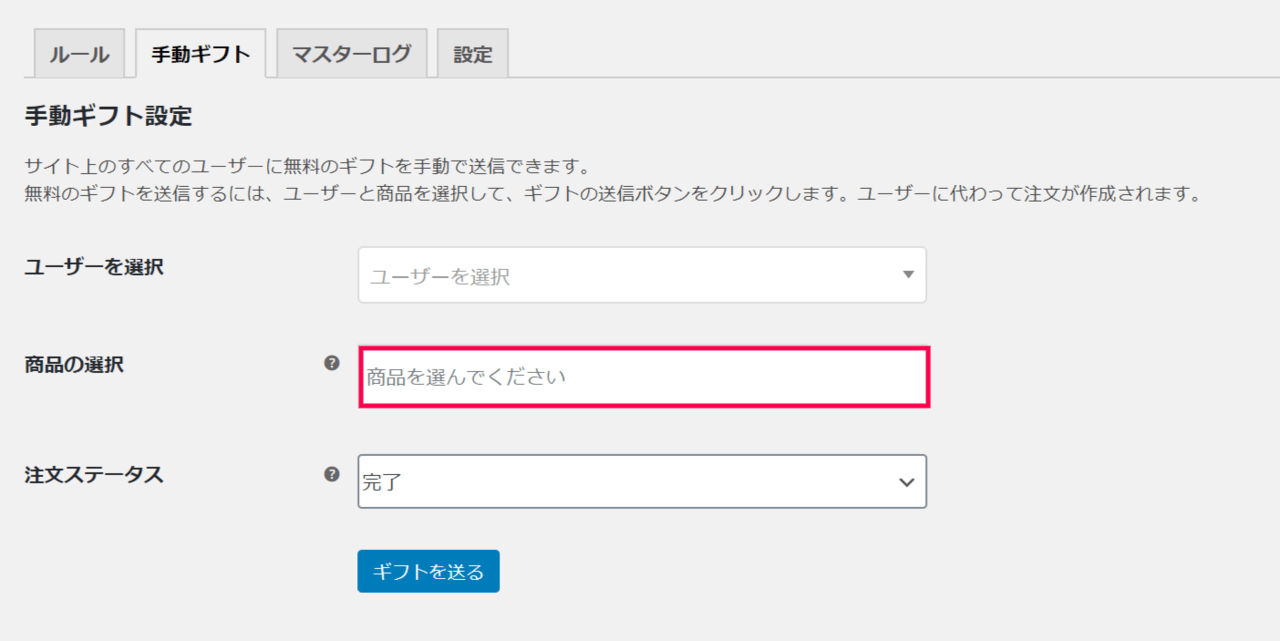This screenshot has width=1280, height=641.
Task: Click the 手動ギフト設定 section heading
Action: click(x=107, y=116)
